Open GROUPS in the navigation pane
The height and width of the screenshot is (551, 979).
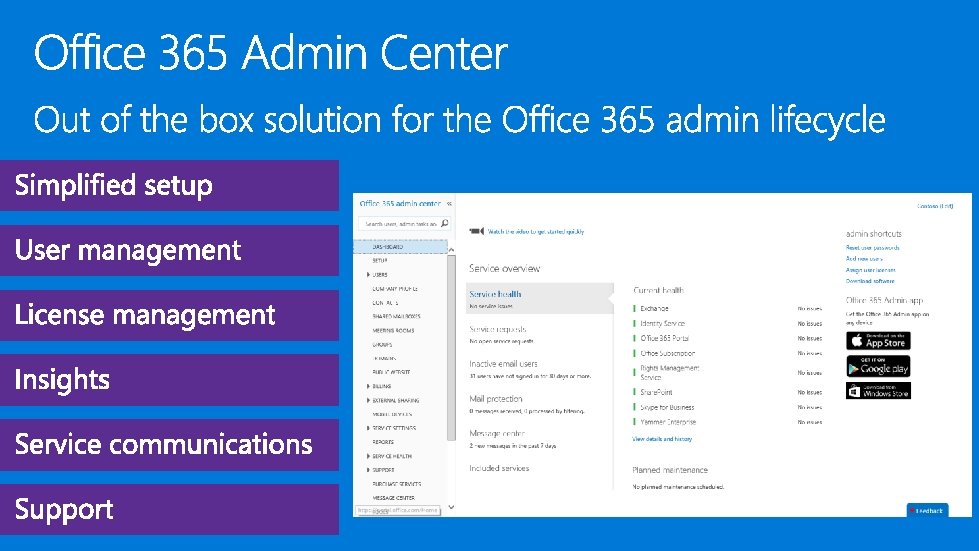click(382, 344)
